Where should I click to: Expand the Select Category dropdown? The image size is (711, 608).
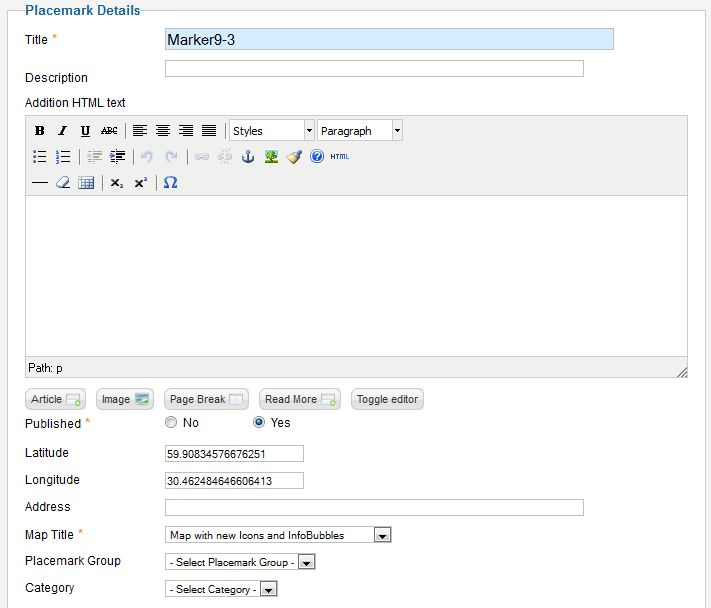(x=220, y=589)
